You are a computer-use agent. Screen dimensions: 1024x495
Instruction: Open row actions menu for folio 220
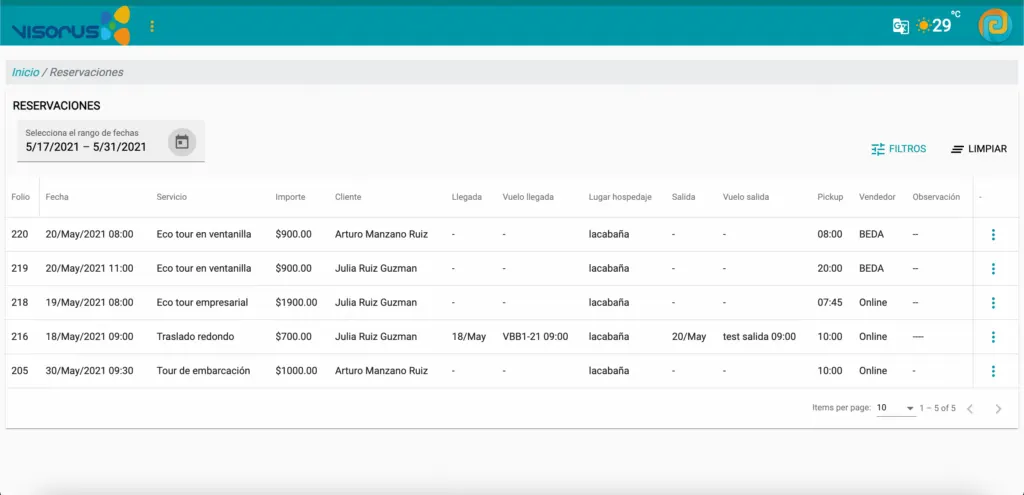(993, 235)
